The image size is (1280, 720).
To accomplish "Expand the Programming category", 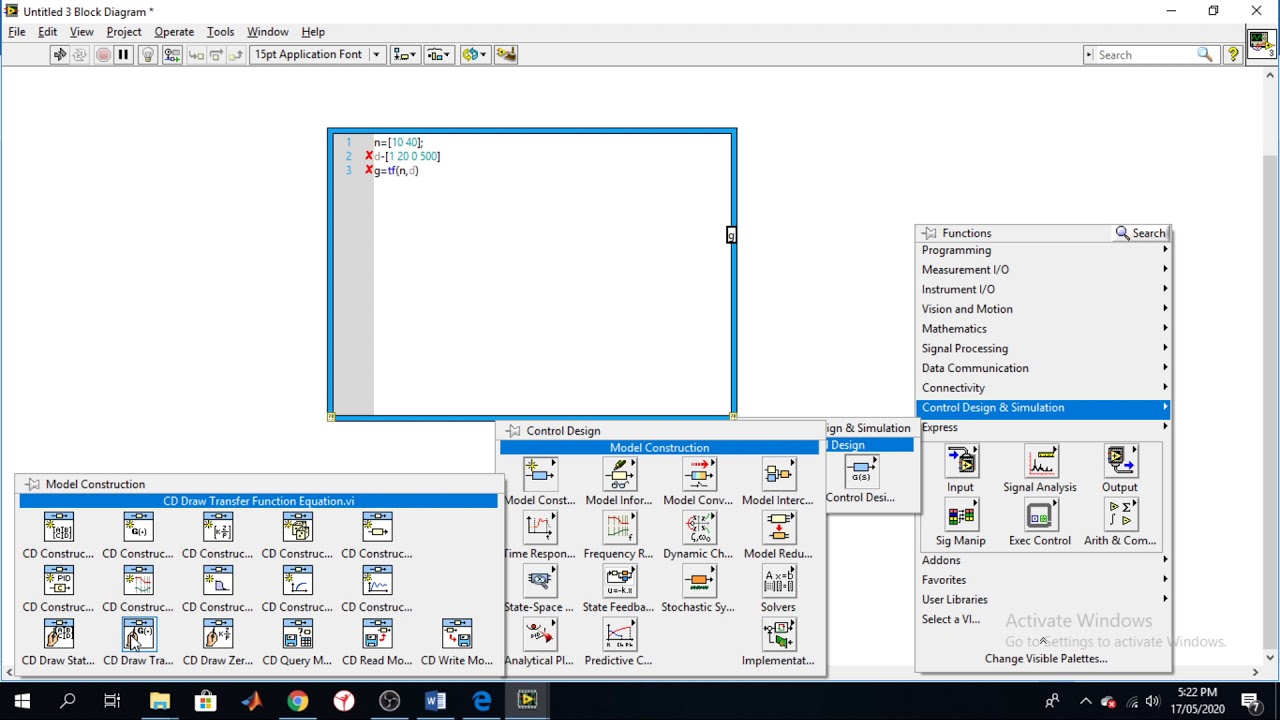I will coord(1043,250).
